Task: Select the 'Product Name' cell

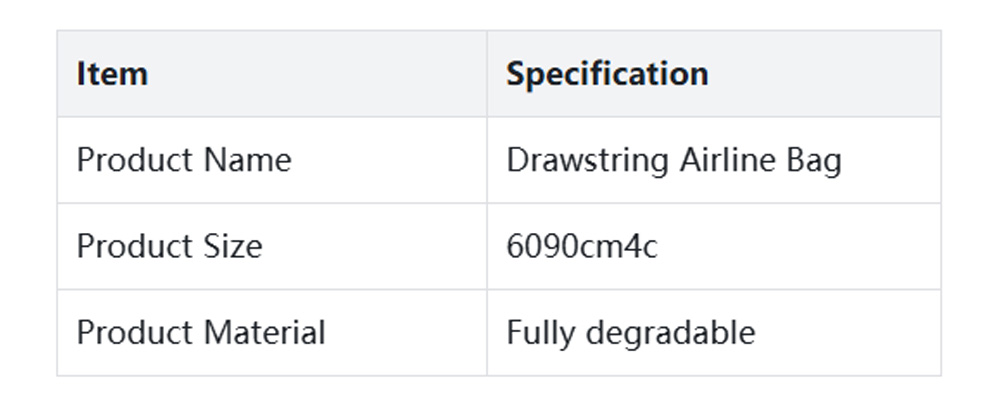Action: (184, 160)
